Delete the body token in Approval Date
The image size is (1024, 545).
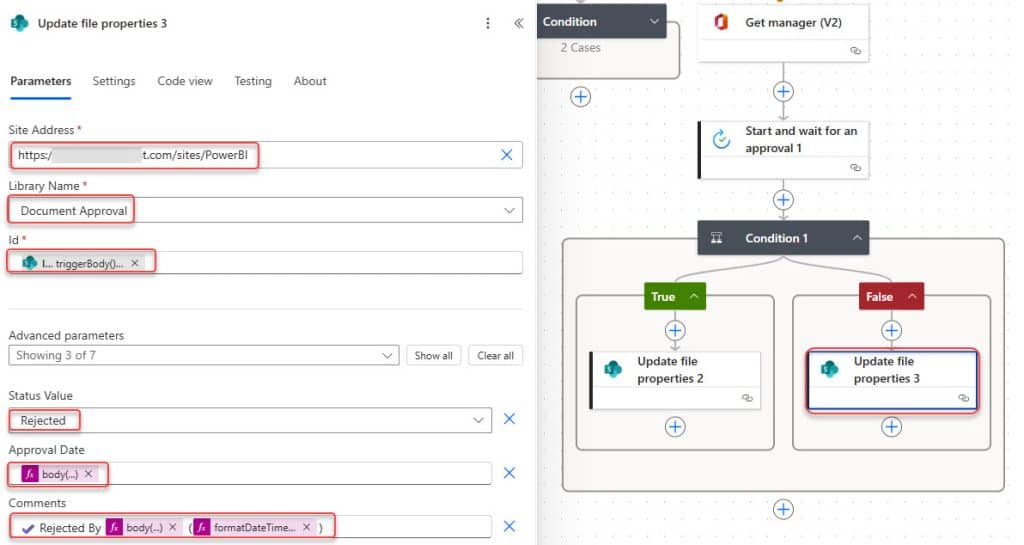pos(88,474)
